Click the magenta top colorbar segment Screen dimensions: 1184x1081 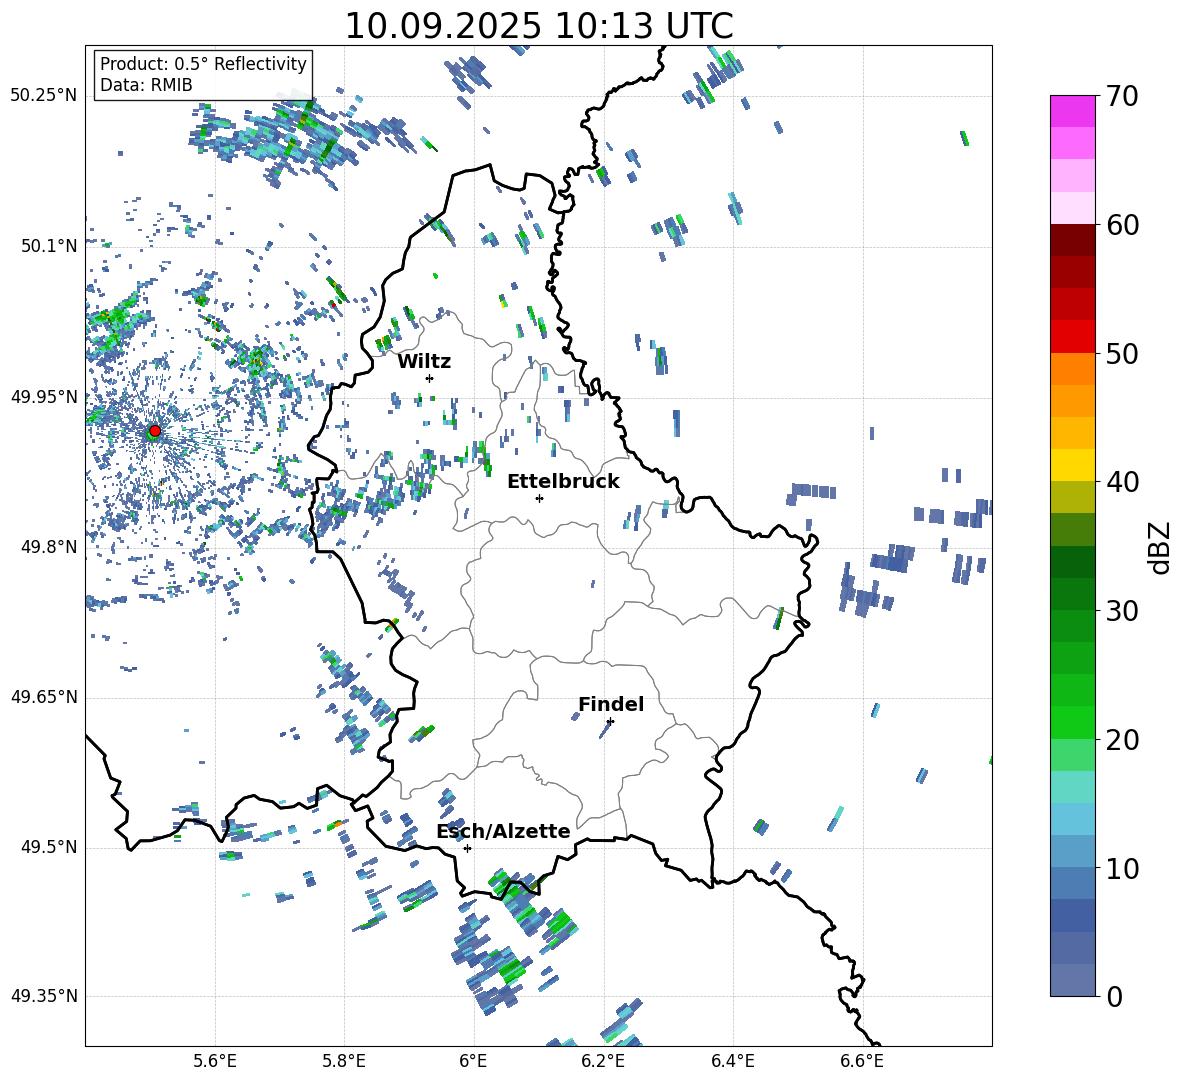click(x=1072, y=111)
